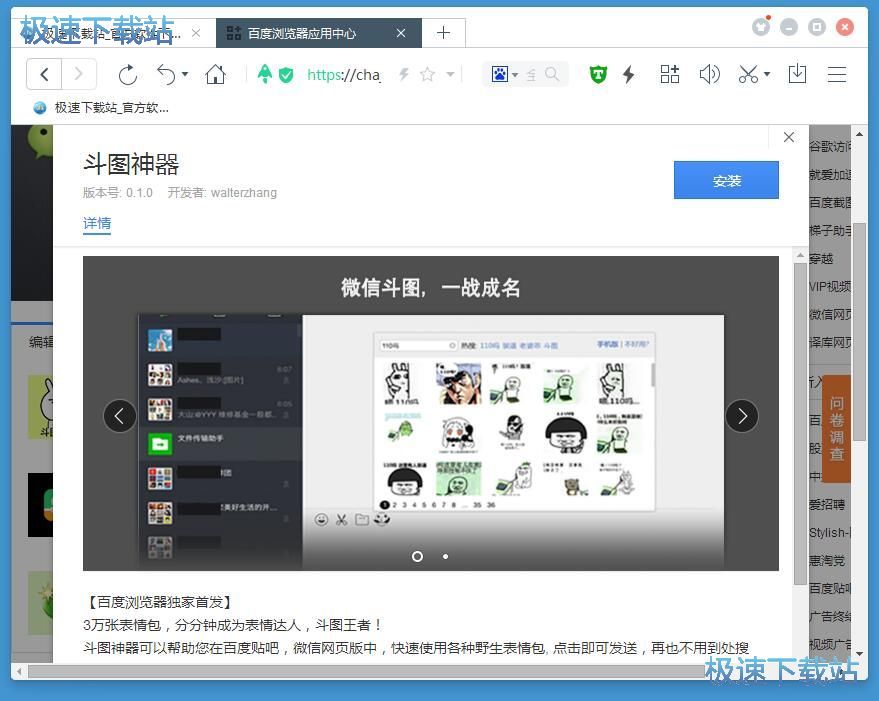This screenshot has width=879, height=701.
Task: Close the first 极速下载站 tab
Action: point(196,33)
